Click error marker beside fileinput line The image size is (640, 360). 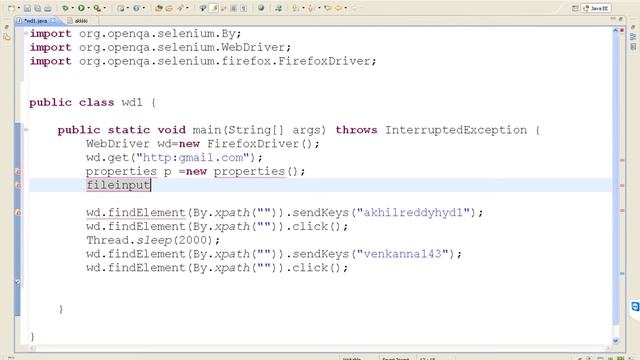click(x=18, y=185)
